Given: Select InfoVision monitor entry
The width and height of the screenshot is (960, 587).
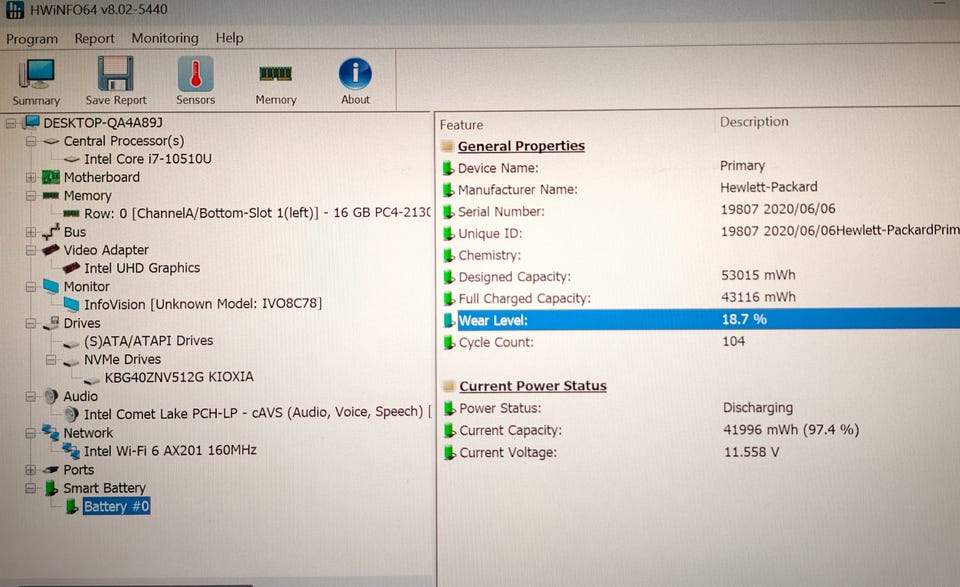Looking at the screenshot, I should pos(203,304).
